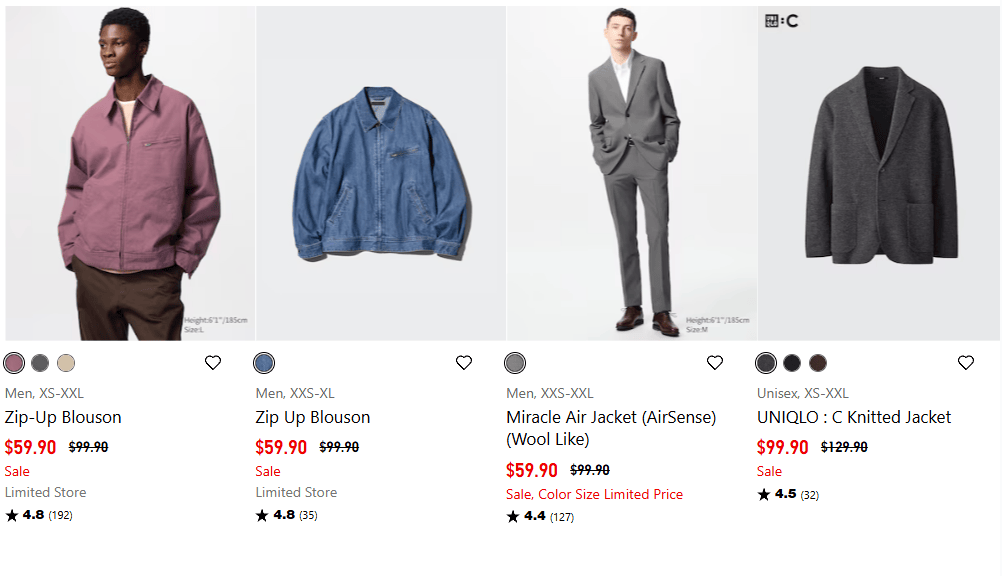Wishlist the UNIQLO : C Knitted Jacket
Screen dimensions: 1002x576
(x=966, y=363)
